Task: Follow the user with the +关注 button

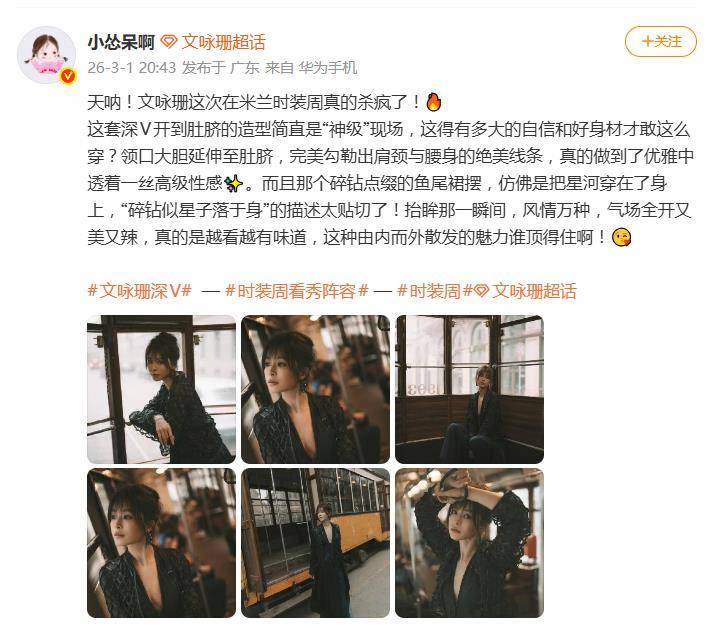Action: click(660, 41)
